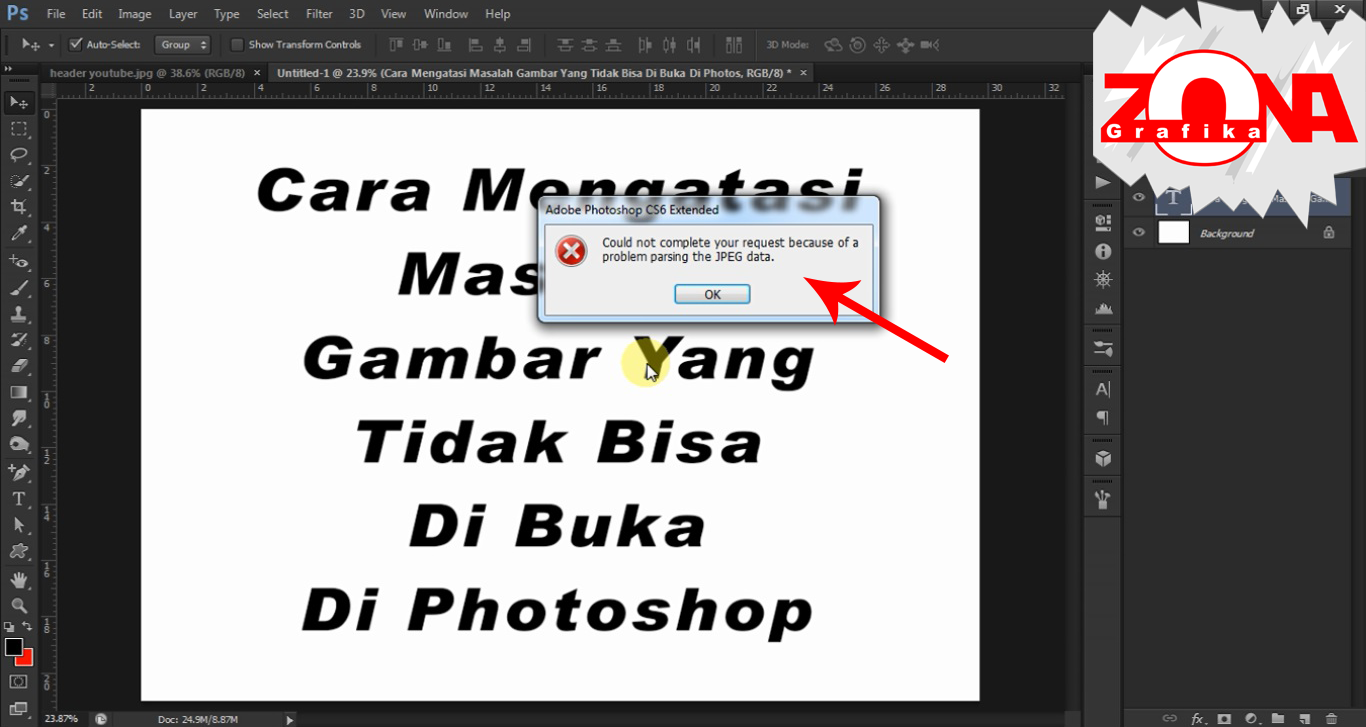The image size is (1366, 727).
Task: Select the Hand tool
Action: pos(19,579)
